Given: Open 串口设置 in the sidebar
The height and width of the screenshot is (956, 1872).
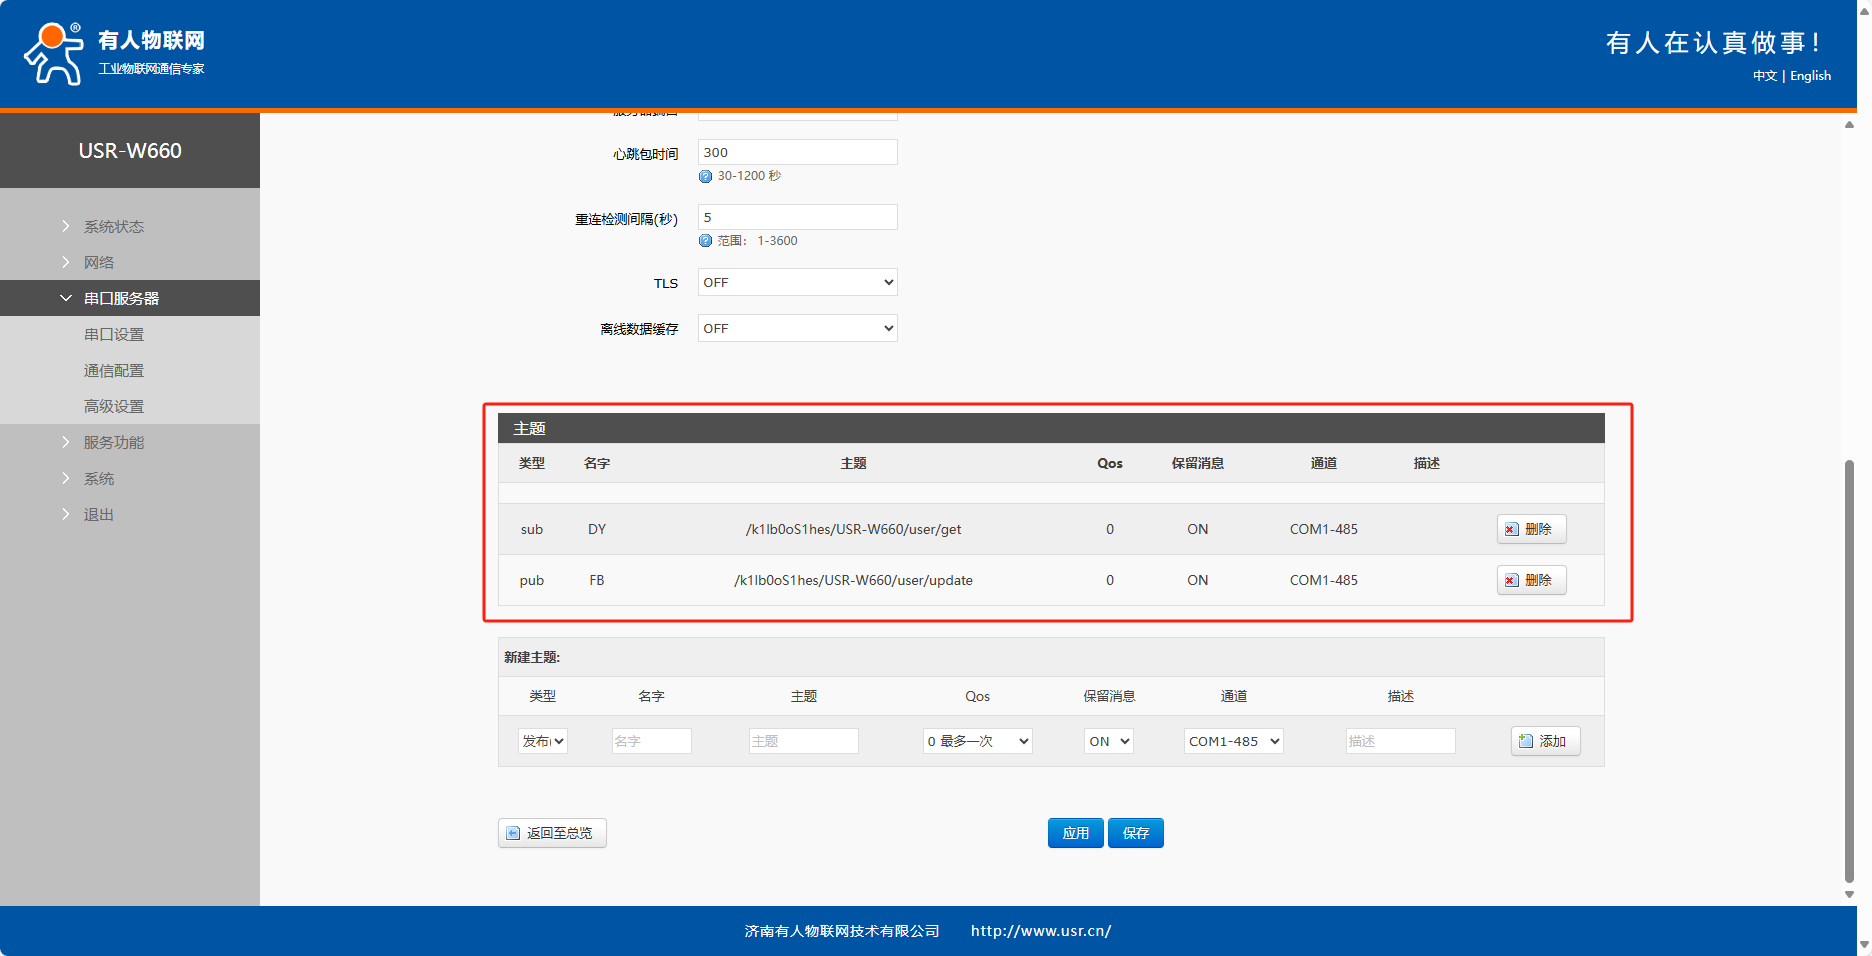Looking at the screenshot, I should (x=114, y=335).
